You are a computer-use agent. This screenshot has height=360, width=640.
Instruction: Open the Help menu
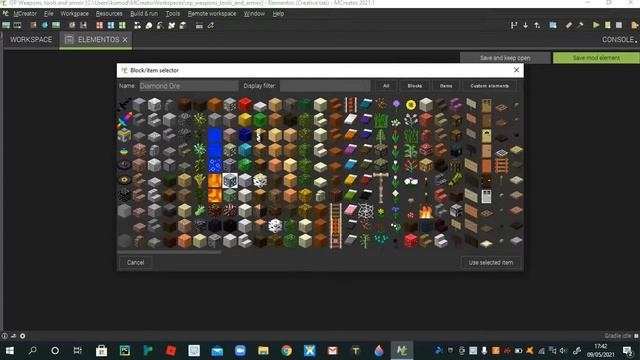[278, 13]
